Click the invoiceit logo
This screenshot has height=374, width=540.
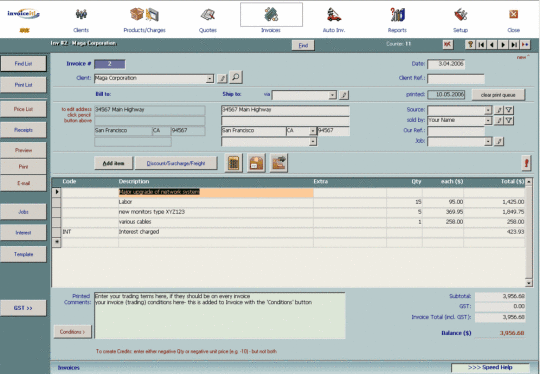(x=23, y=14)
